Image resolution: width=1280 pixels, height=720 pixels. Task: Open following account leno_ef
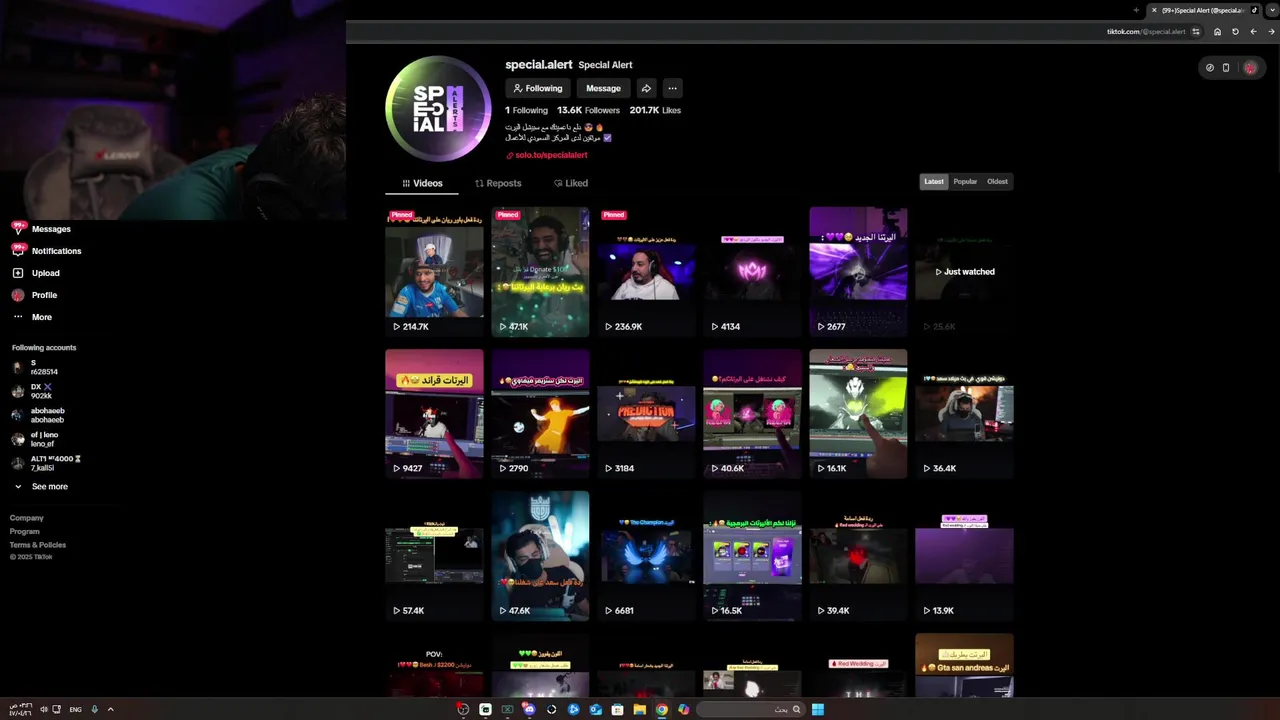coord(35,439)
